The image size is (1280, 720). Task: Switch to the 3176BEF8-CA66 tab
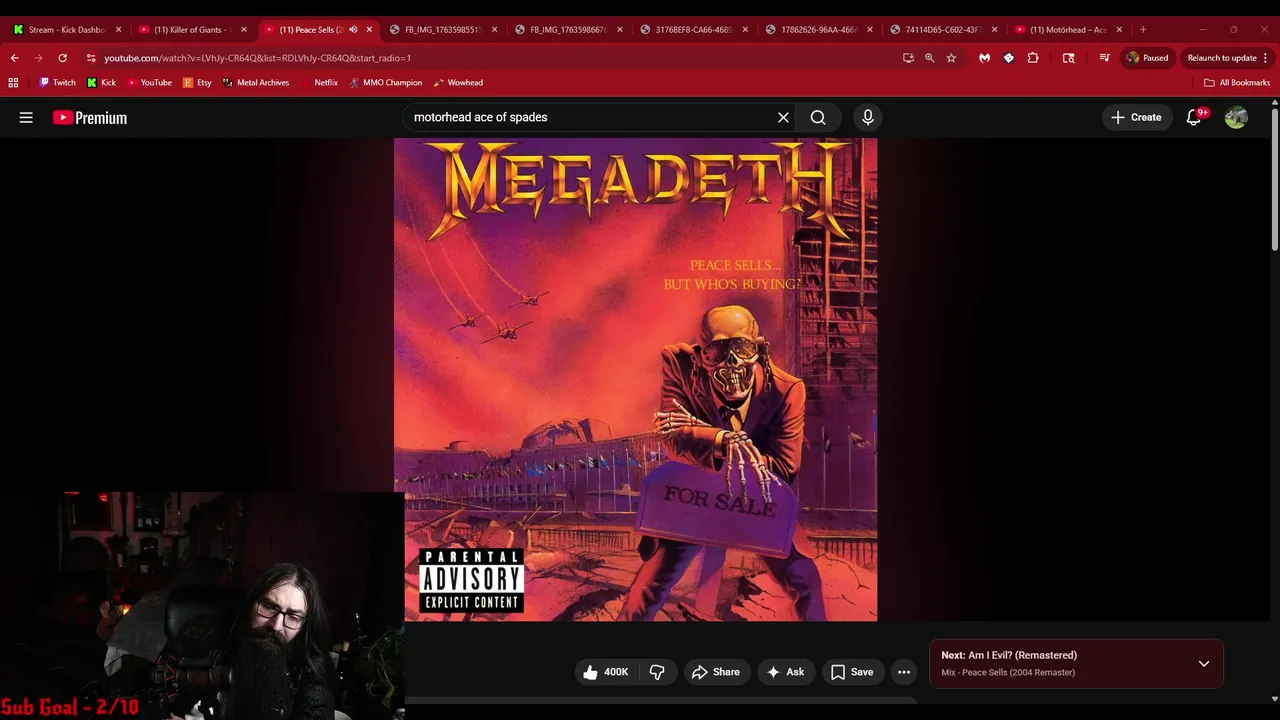tap(693, 29)
